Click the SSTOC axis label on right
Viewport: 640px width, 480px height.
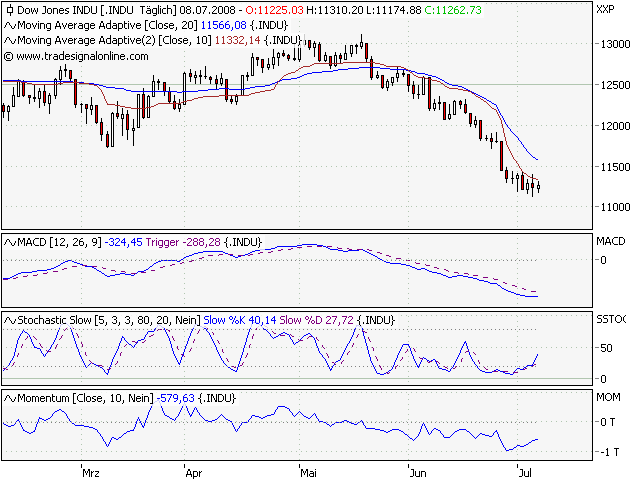click(x=610, y=320)
